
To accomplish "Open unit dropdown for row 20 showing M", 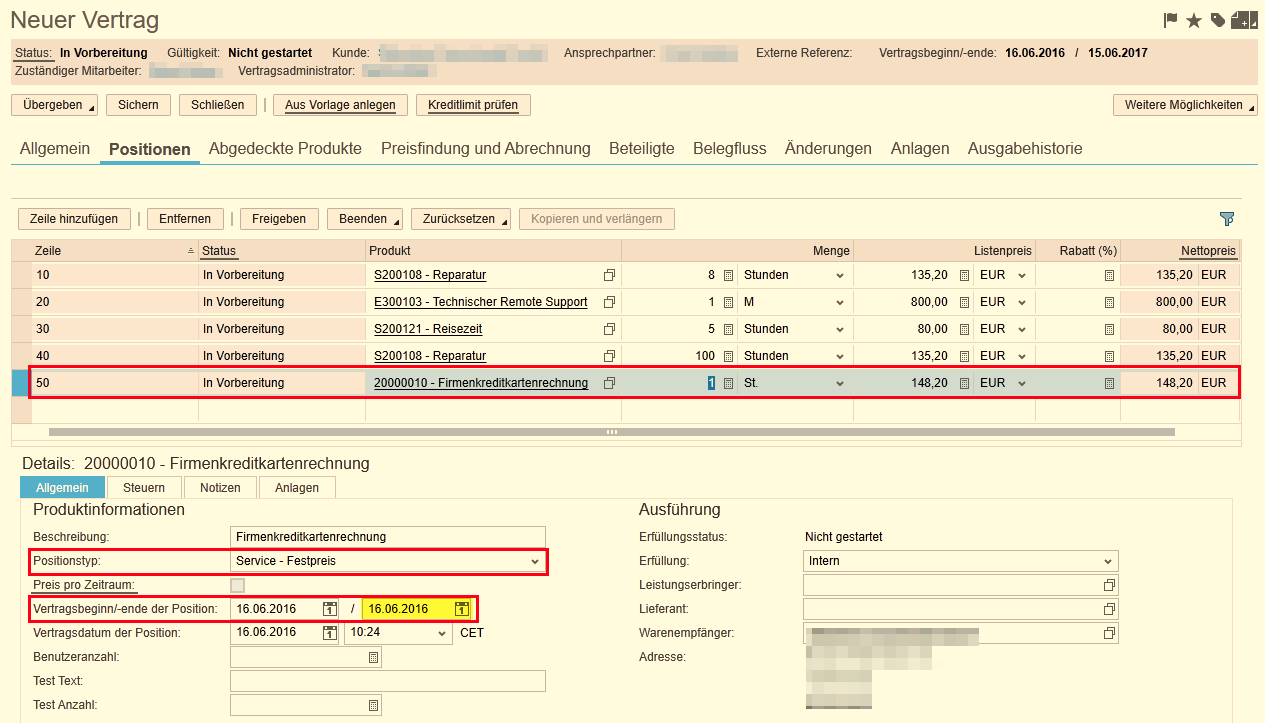I will tap(839, 302).
